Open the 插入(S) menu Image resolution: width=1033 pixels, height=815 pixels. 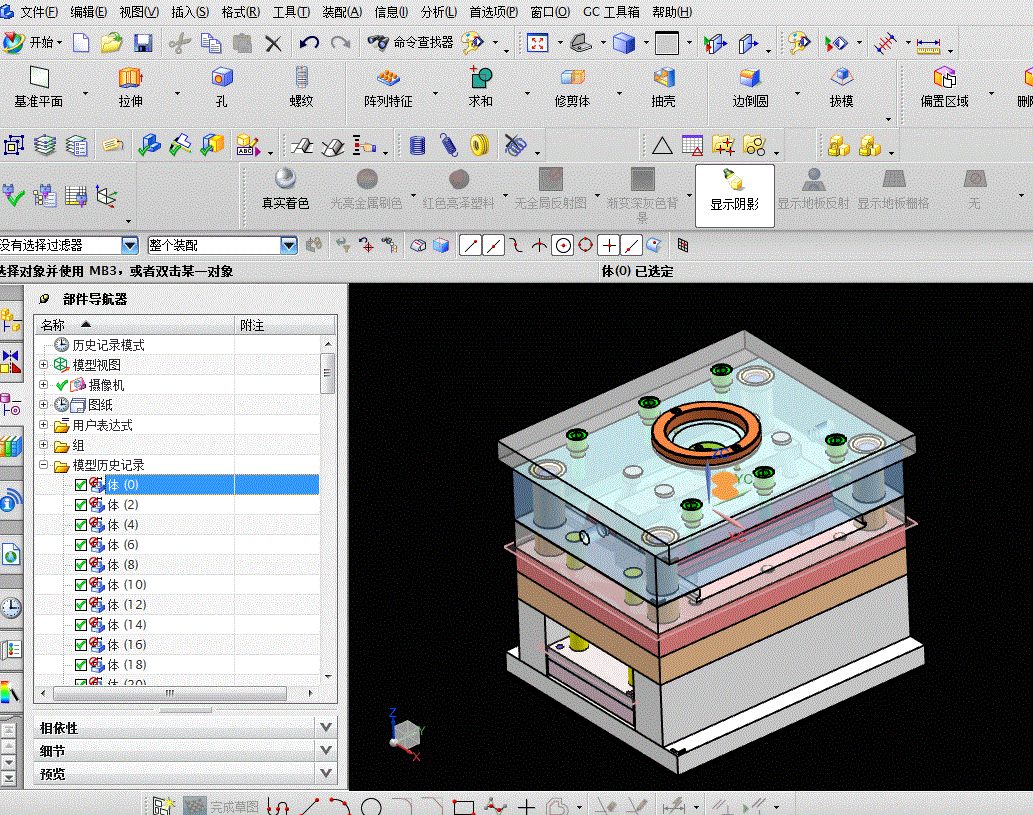coord(190,12)
